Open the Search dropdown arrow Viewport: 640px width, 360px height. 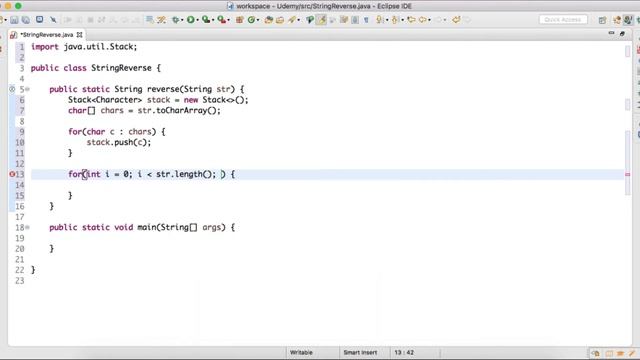tap(298, 20)
